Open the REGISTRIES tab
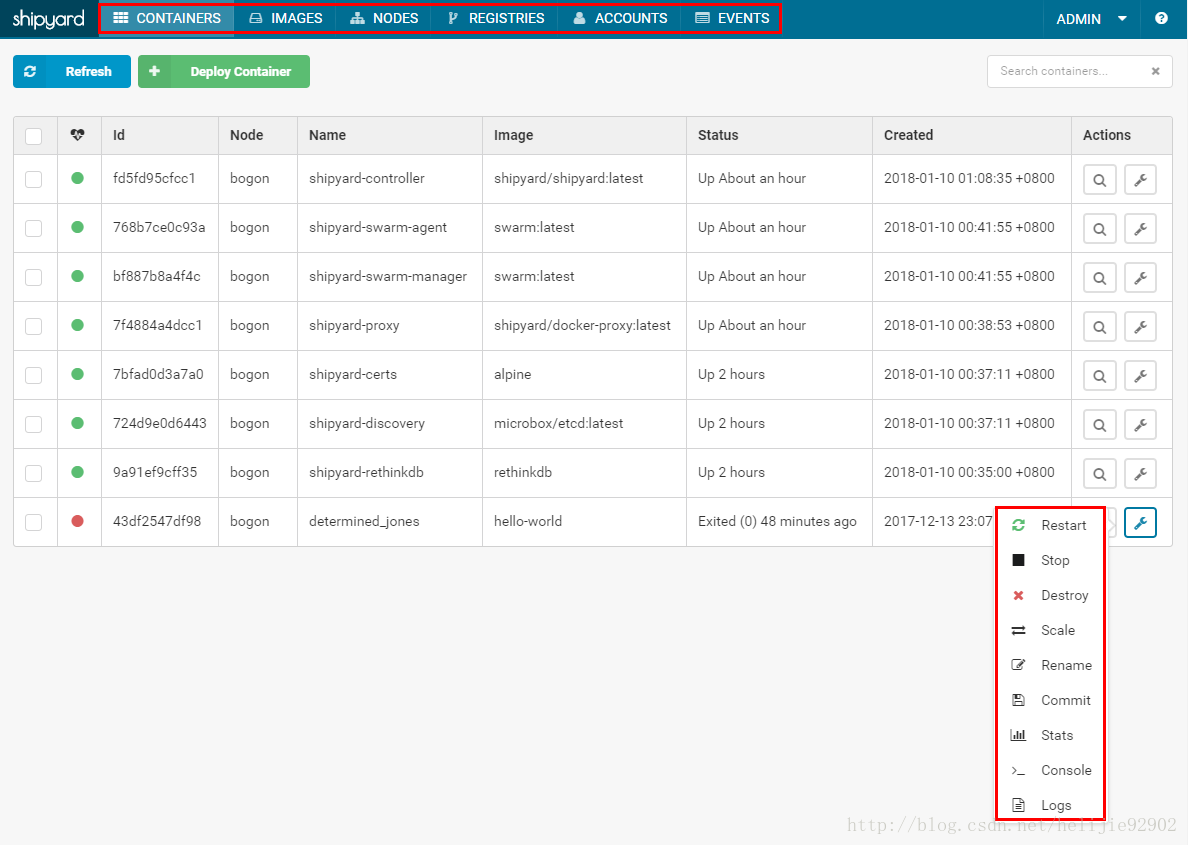 [x=496, y=18]
